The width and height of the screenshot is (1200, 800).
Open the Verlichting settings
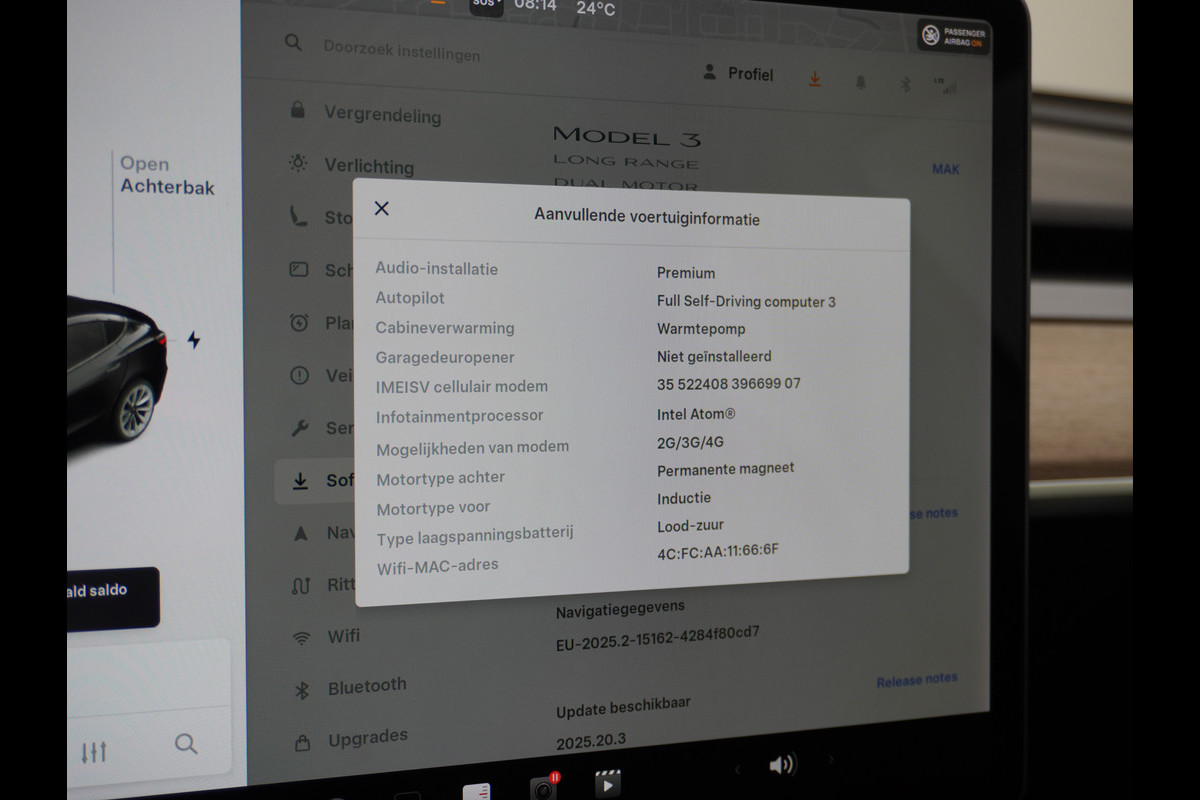pyautogui.click(x=369, y=166)
